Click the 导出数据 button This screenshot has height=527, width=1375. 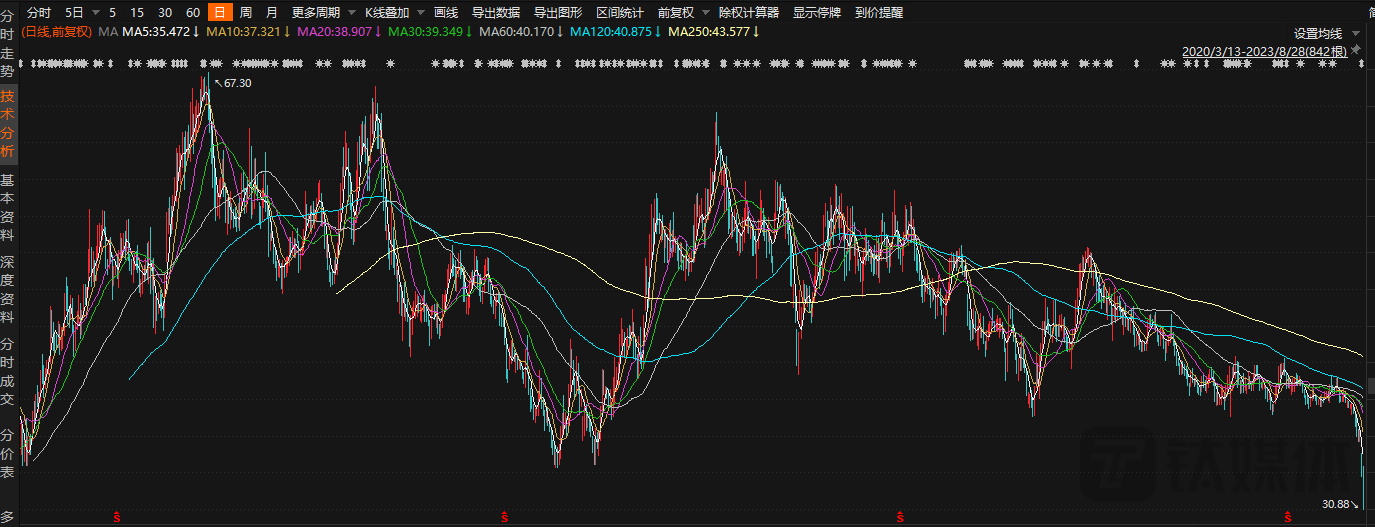point(495,13)
